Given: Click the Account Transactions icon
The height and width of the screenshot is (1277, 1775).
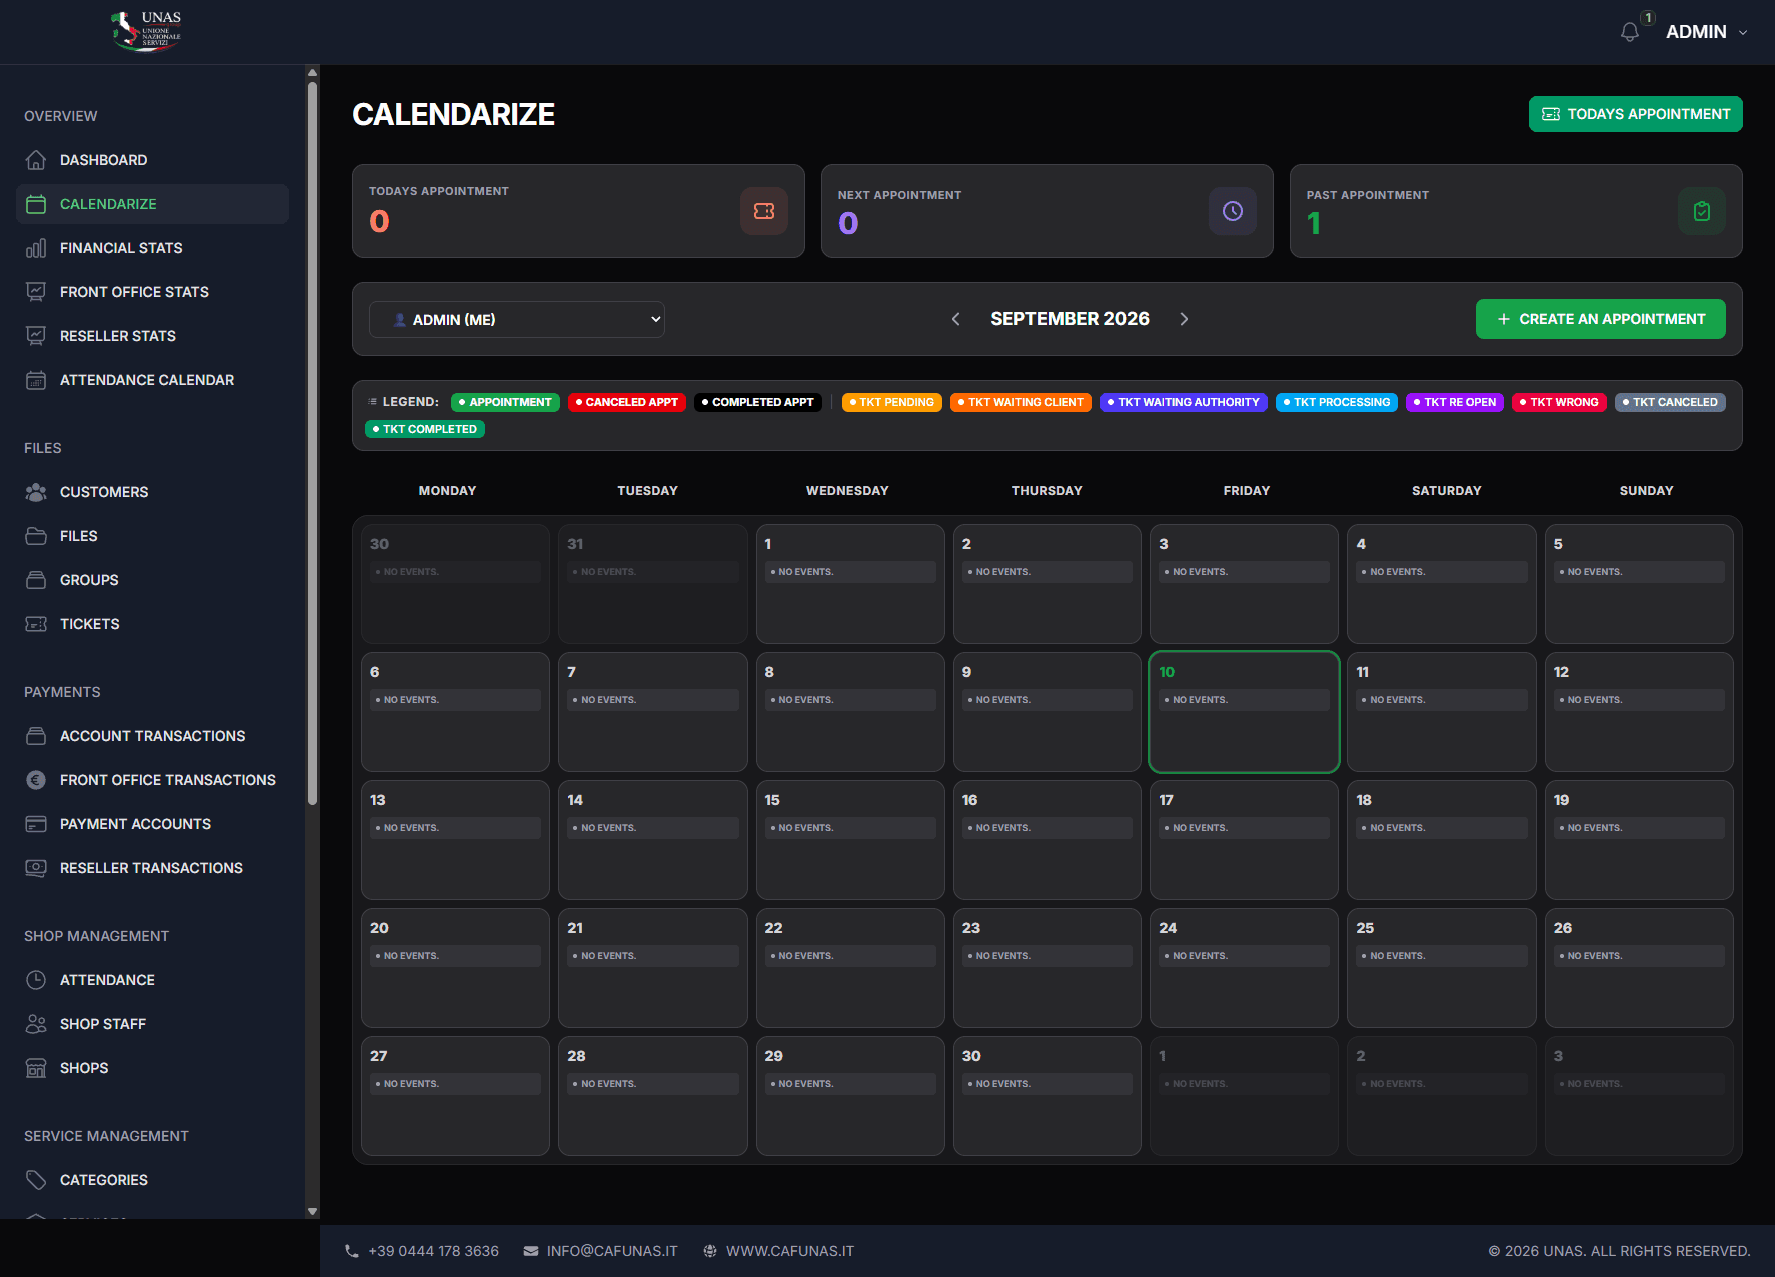Looking at the screenshot, I should click(x=36, y=736).
